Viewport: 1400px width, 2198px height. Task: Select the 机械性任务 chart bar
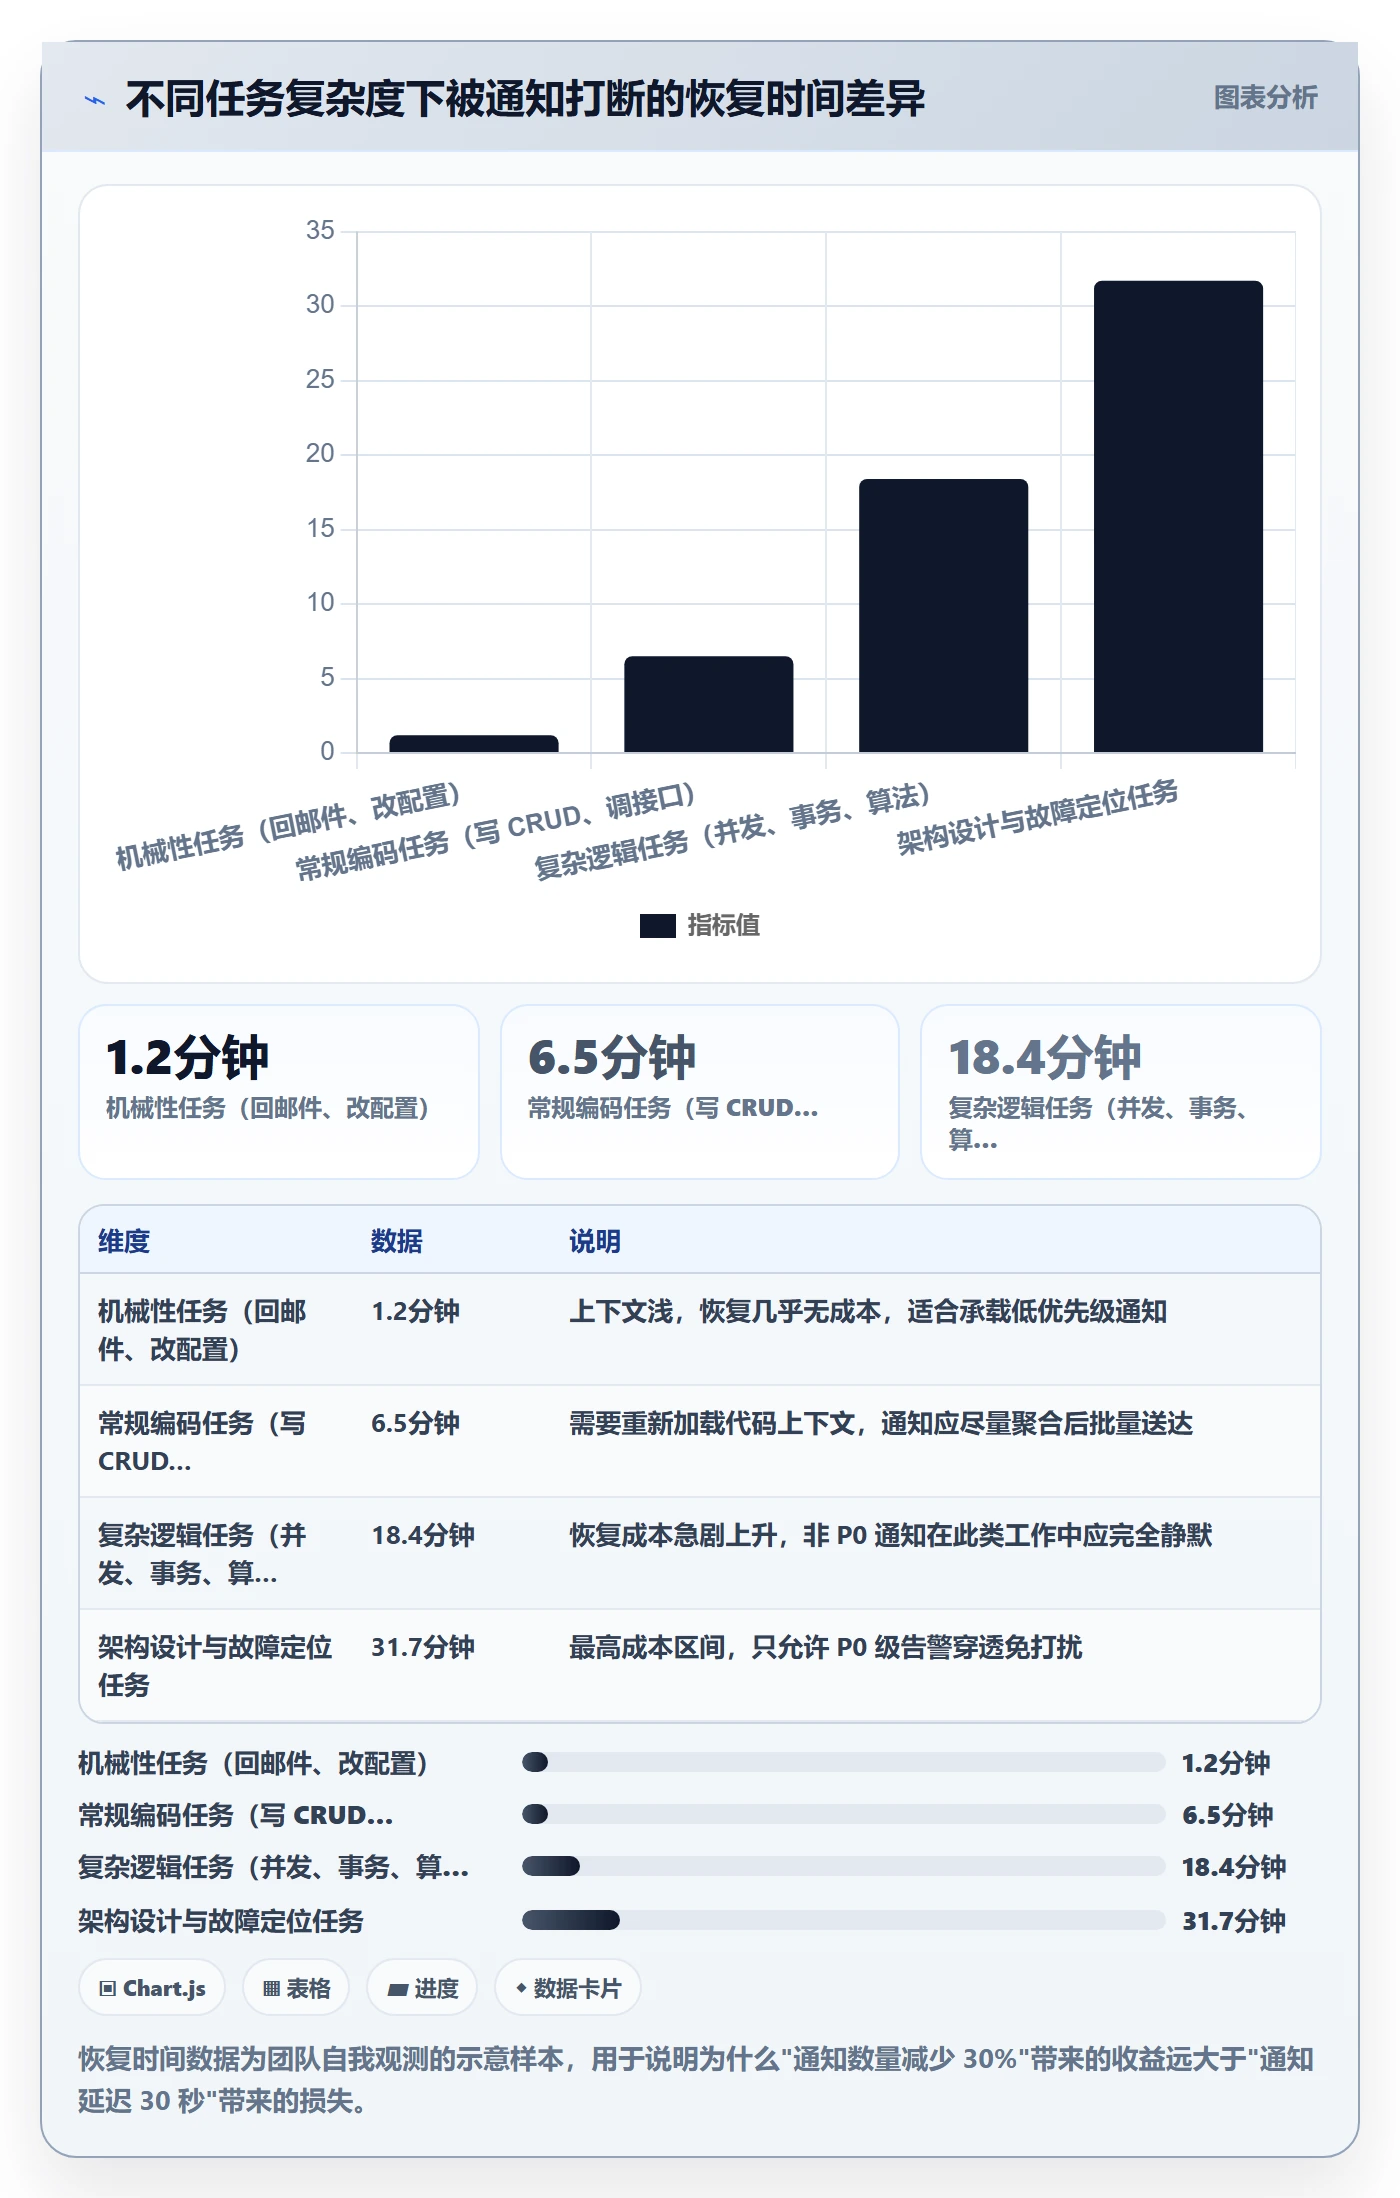(473, 743)
